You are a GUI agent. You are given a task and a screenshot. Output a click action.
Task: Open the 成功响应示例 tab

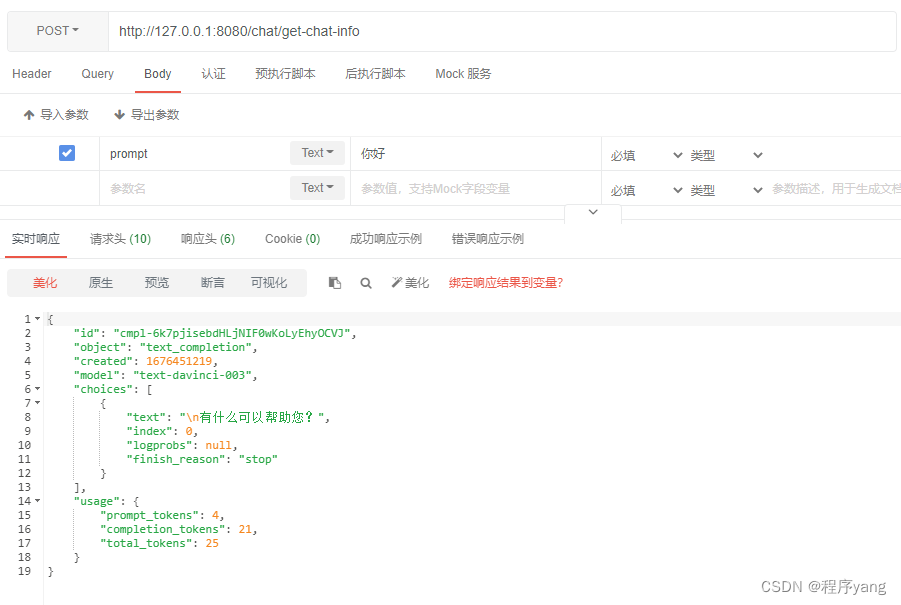pos(386,238)
